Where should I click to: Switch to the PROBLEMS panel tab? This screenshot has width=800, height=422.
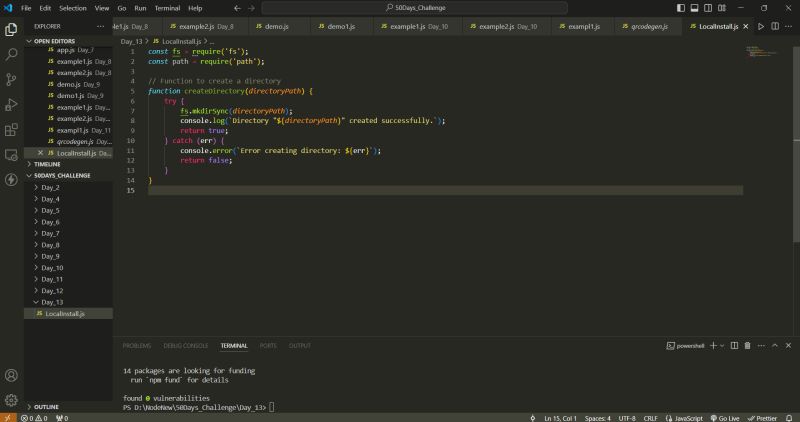(x=136, y=345)
